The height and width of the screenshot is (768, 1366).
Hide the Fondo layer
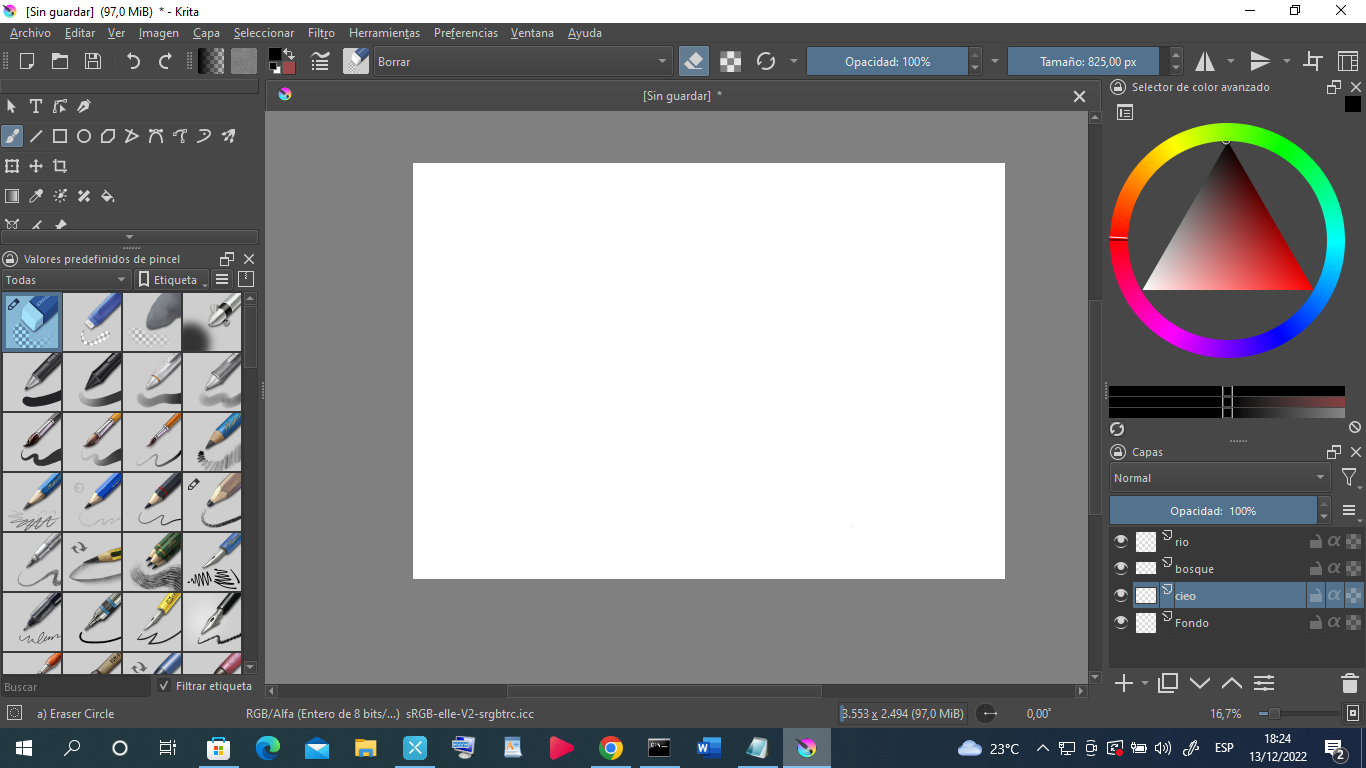[x=1121, y=623]
